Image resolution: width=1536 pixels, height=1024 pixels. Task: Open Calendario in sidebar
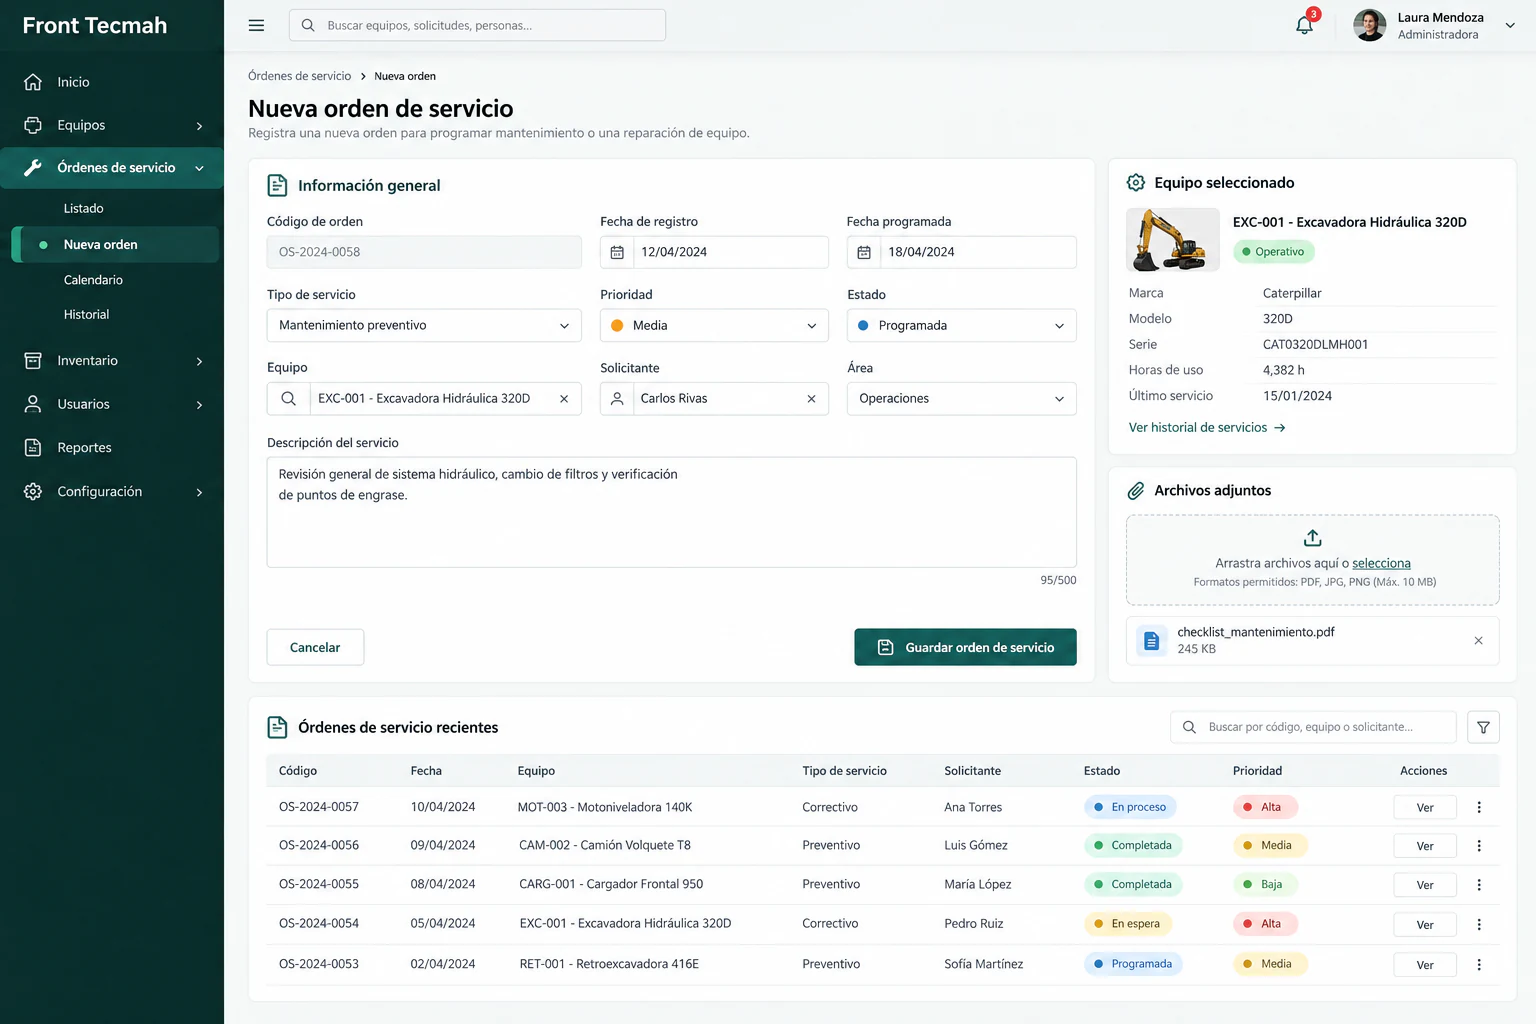tap(93, 280)
